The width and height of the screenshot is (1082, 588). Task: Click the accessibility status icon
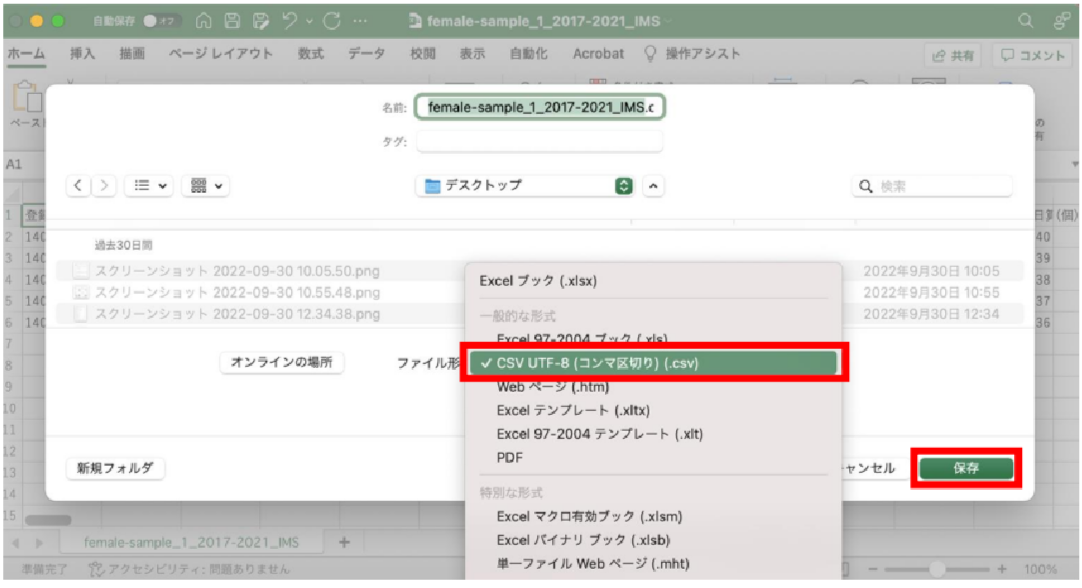click(x=96, y=569)
